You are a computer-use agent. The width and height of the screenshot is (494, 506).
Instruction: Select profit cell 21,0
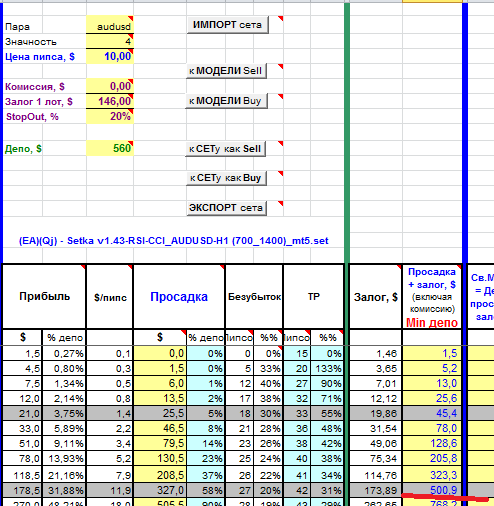23,413
